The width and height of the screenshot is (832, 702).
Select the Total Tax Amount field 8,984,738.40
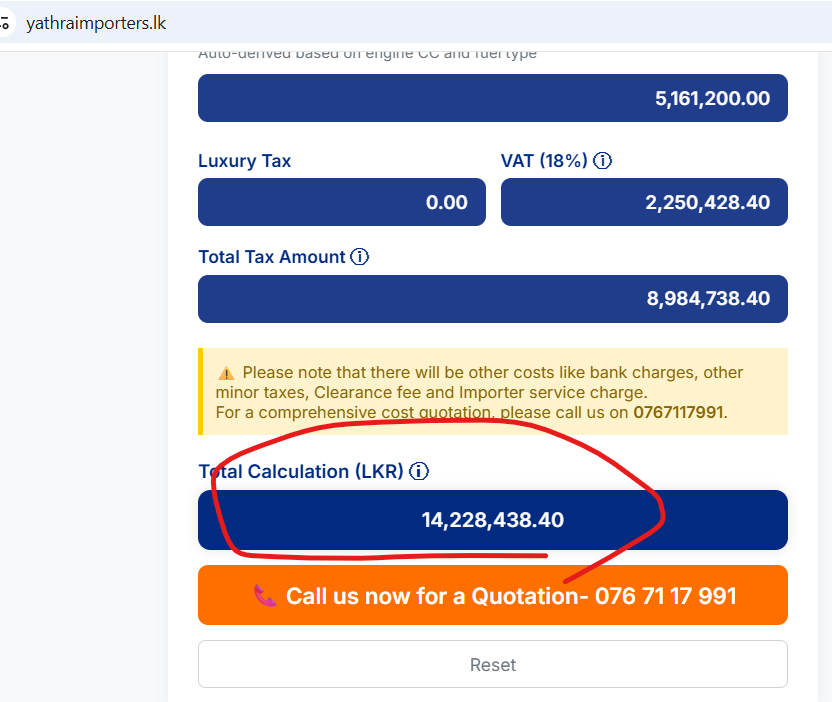[x=492, y=299]
